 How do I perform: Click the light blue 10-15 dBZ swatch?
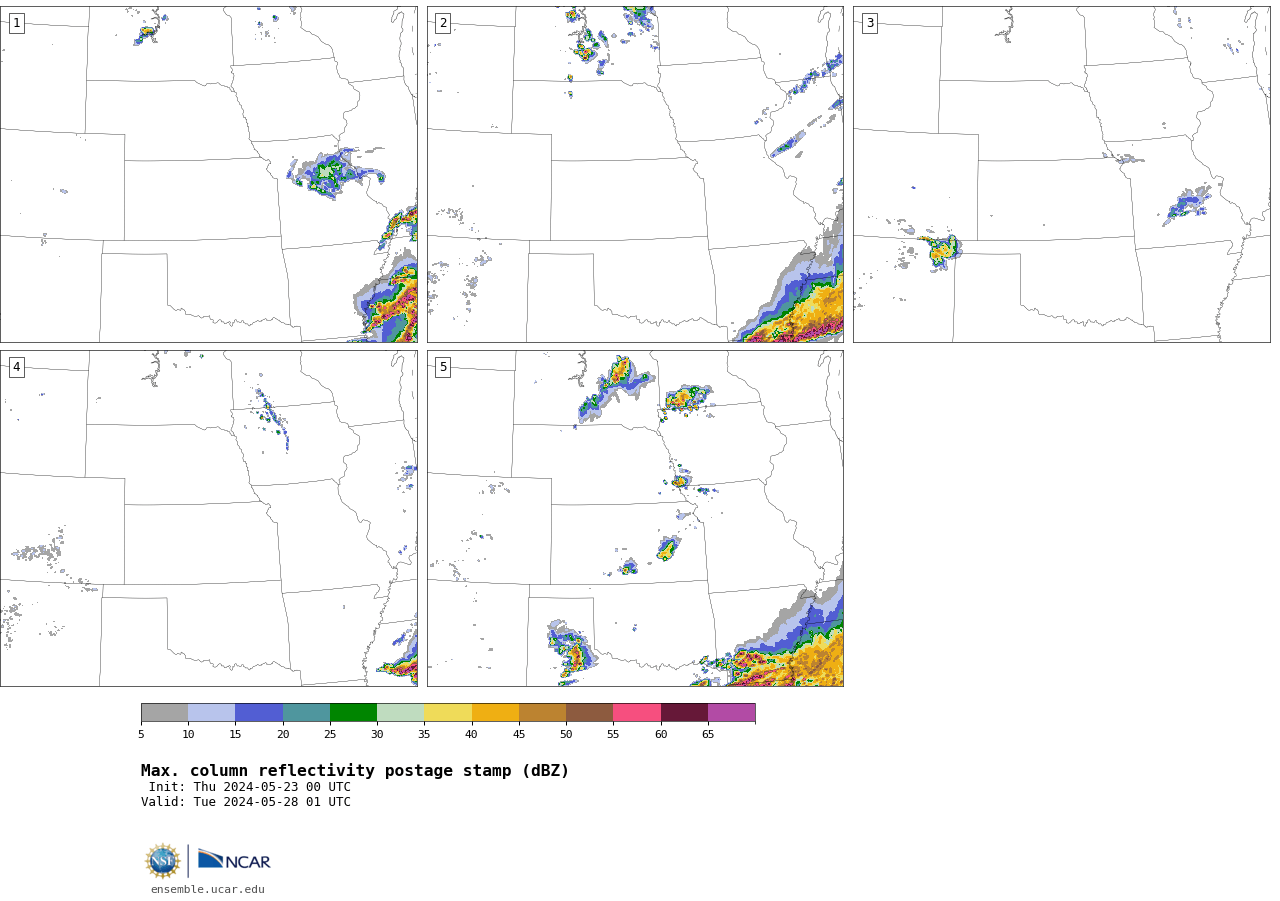tap(212, 713)
